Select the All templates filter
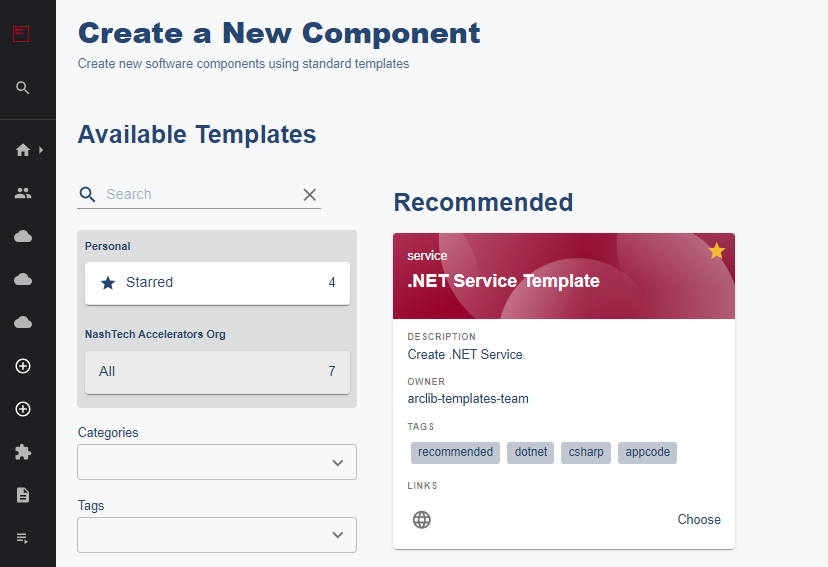Screen dimensions: 828x567 pos(217,372)
